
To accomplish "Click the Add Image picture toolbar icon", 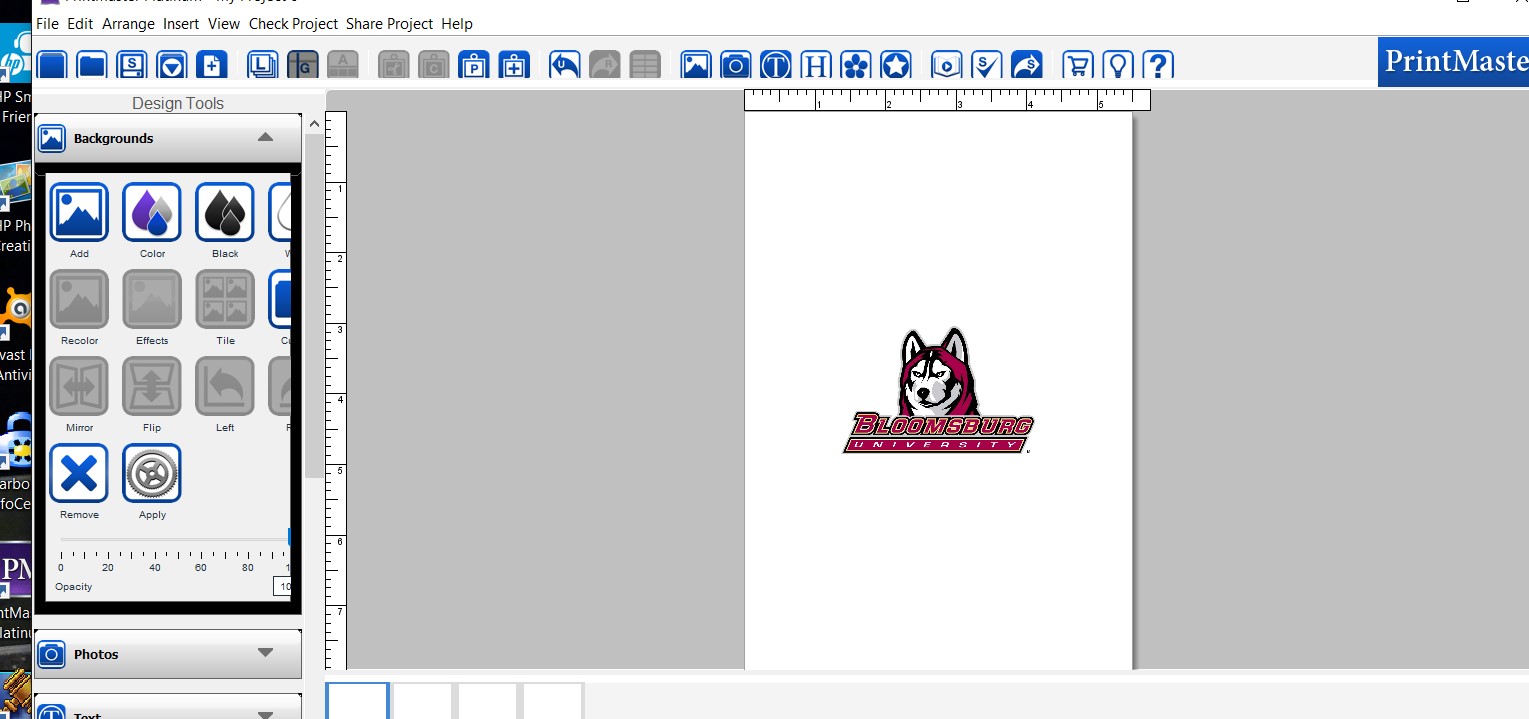I will coord(696,65).
